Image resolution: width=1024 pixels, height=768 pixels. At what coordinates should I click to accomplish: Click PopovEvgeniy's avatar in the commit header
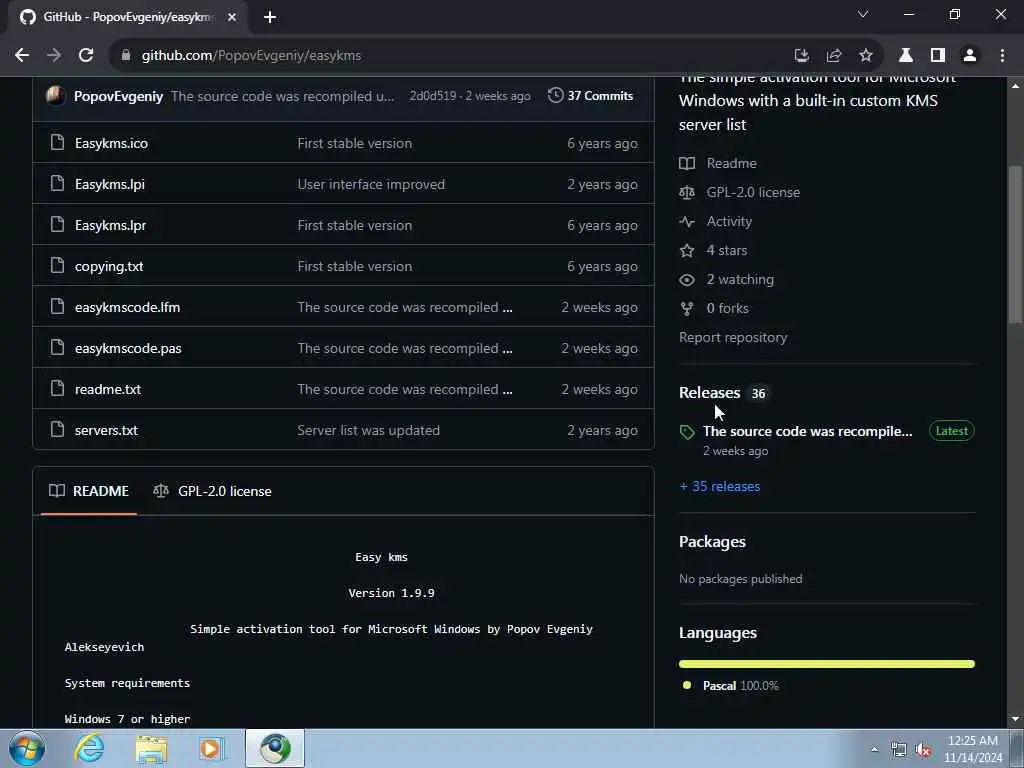(56, 96)
